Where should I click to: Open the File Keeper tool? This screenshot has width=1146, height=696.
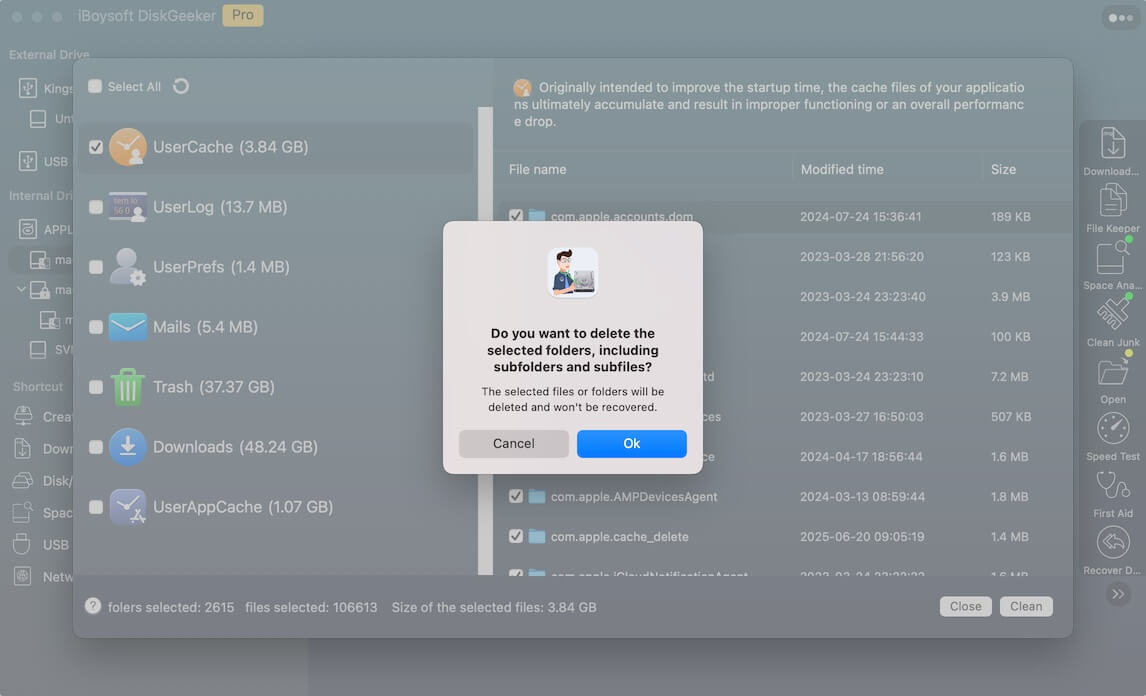coord(1112,208)
